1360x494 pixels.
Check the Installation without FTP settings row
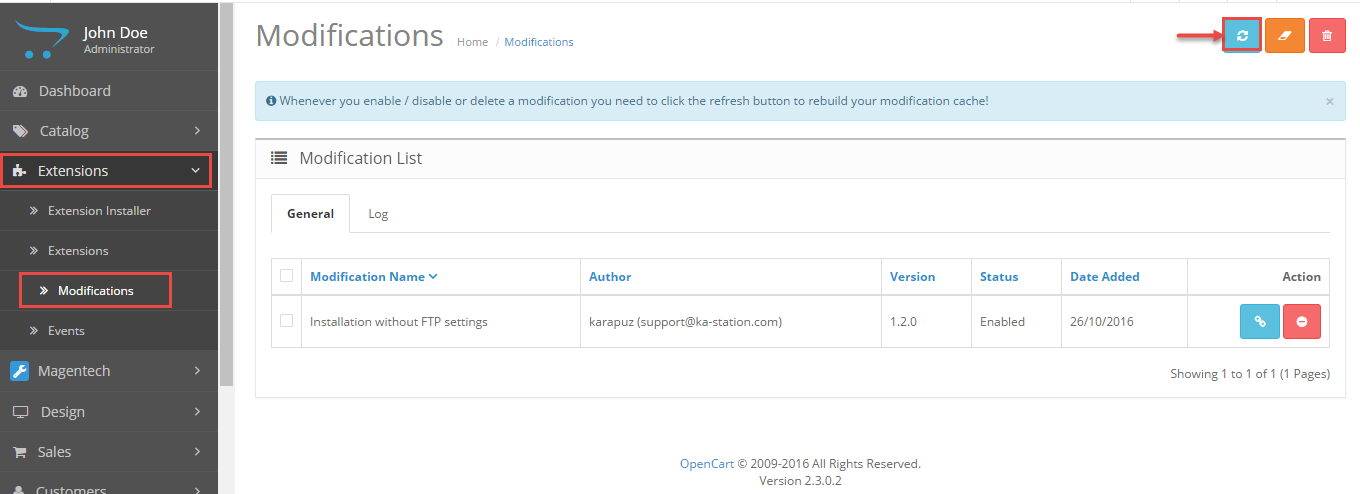(287, 321)
